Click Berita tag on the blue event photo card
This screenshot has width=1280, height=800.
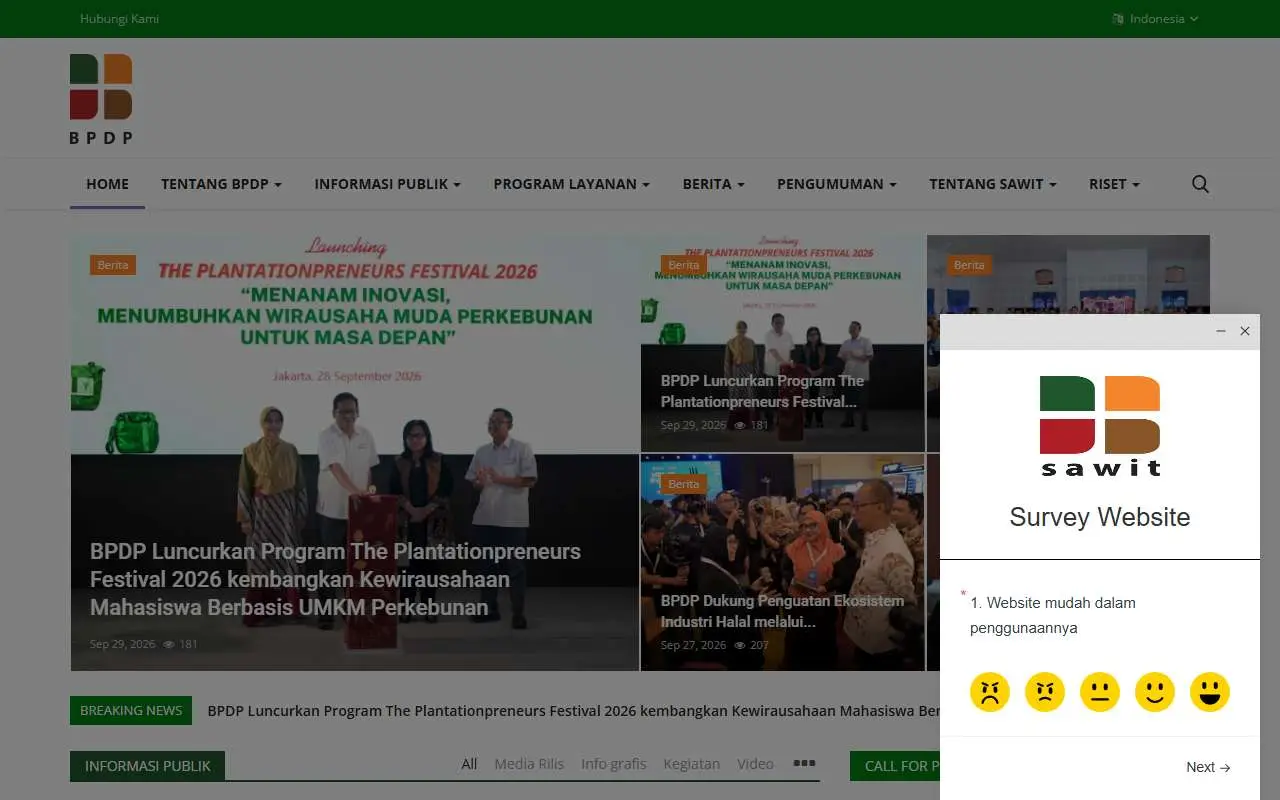tap(969, 265)
